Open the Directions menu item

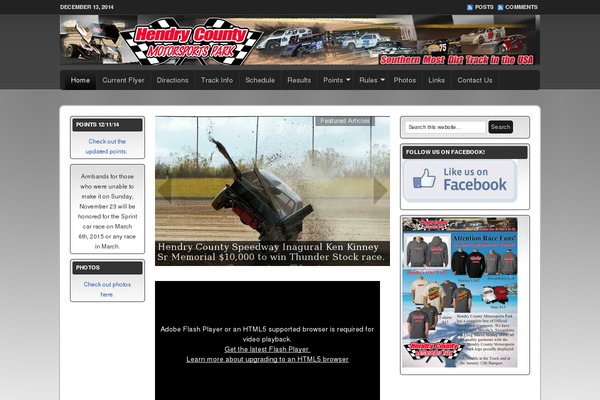[173, 80]
